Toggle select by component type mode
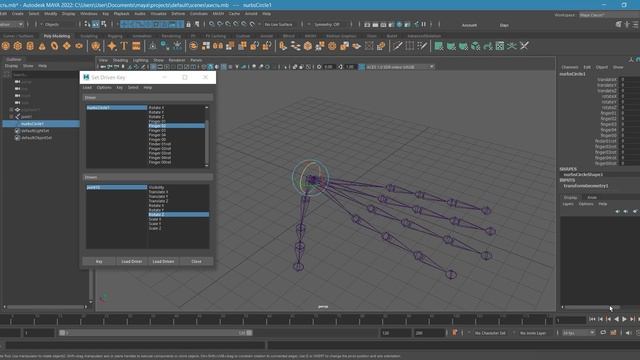Image resolution: width=640 pixels, height=360 pixels. click(x=104, y=24)
